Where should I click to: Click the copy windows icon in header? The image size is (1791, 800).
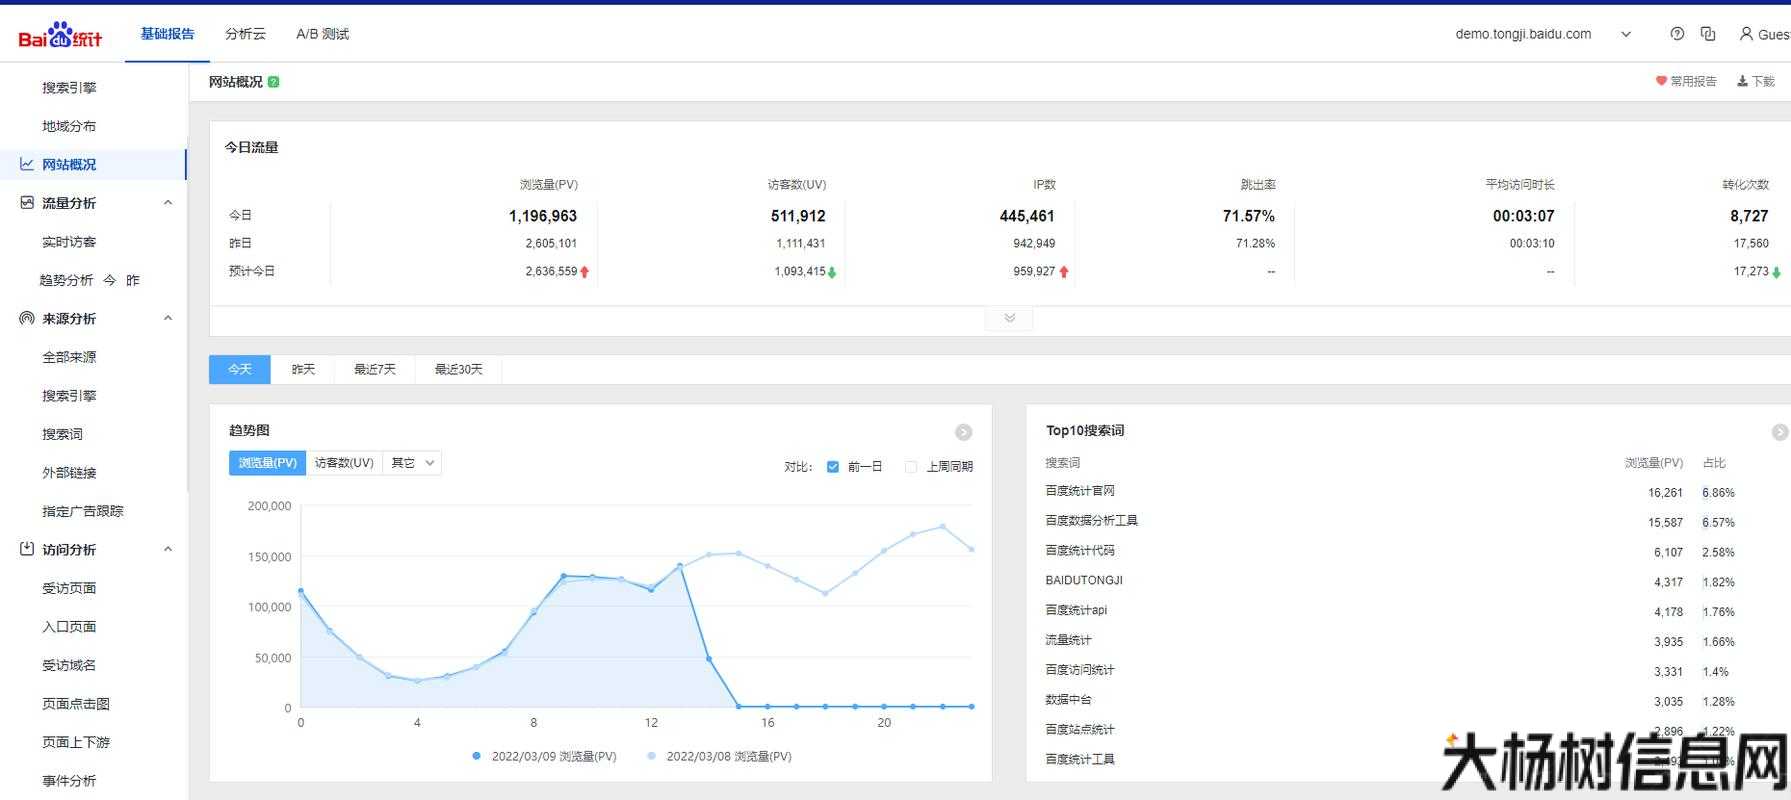[x=1708, y=34]
